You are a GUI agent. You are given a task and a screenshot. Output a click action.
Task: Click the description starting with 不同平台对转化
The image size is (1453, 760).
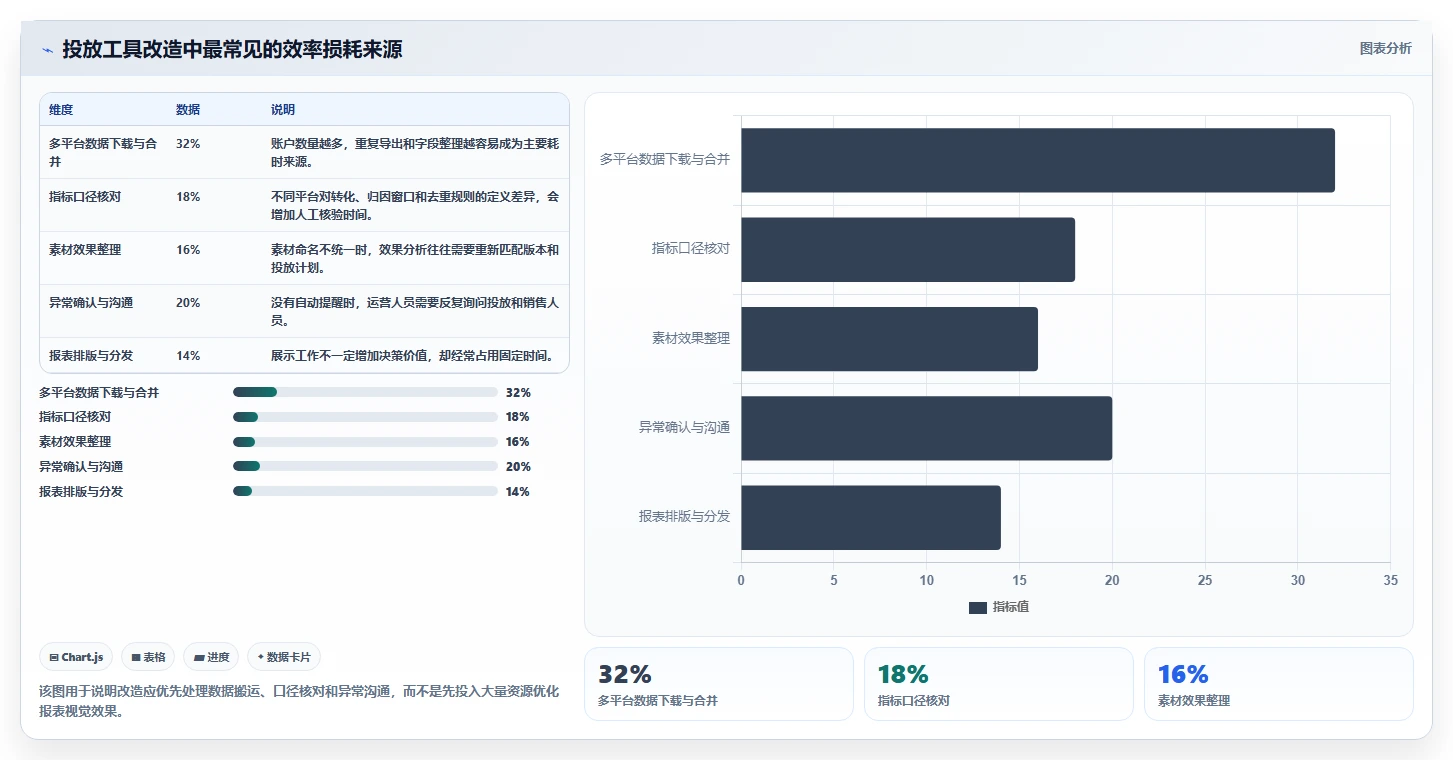pyautogui.click(x=415, y=205)
